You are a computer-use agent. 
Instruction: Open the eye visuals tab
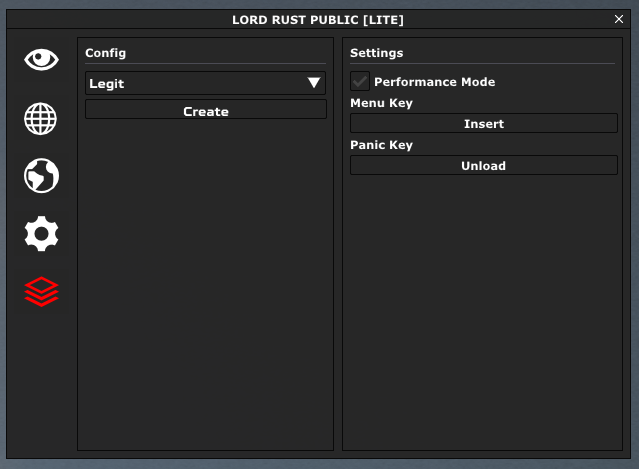41,60
